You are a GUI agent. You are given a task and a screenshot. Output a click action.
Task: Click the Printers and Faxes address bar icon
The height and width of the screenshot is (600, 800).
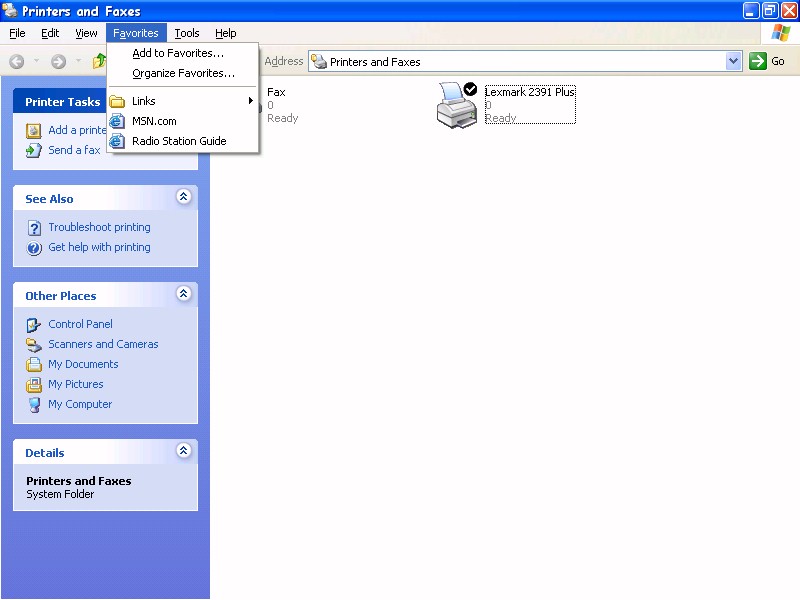pyautogui.click(x=319, y=62)
